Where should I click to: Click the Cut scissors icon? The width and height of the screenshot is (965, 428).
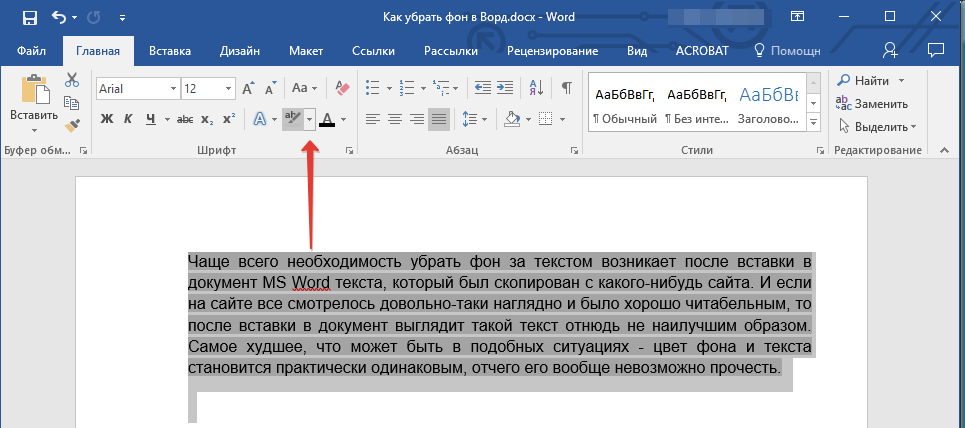pyautogui.click(x=72, y=81)
